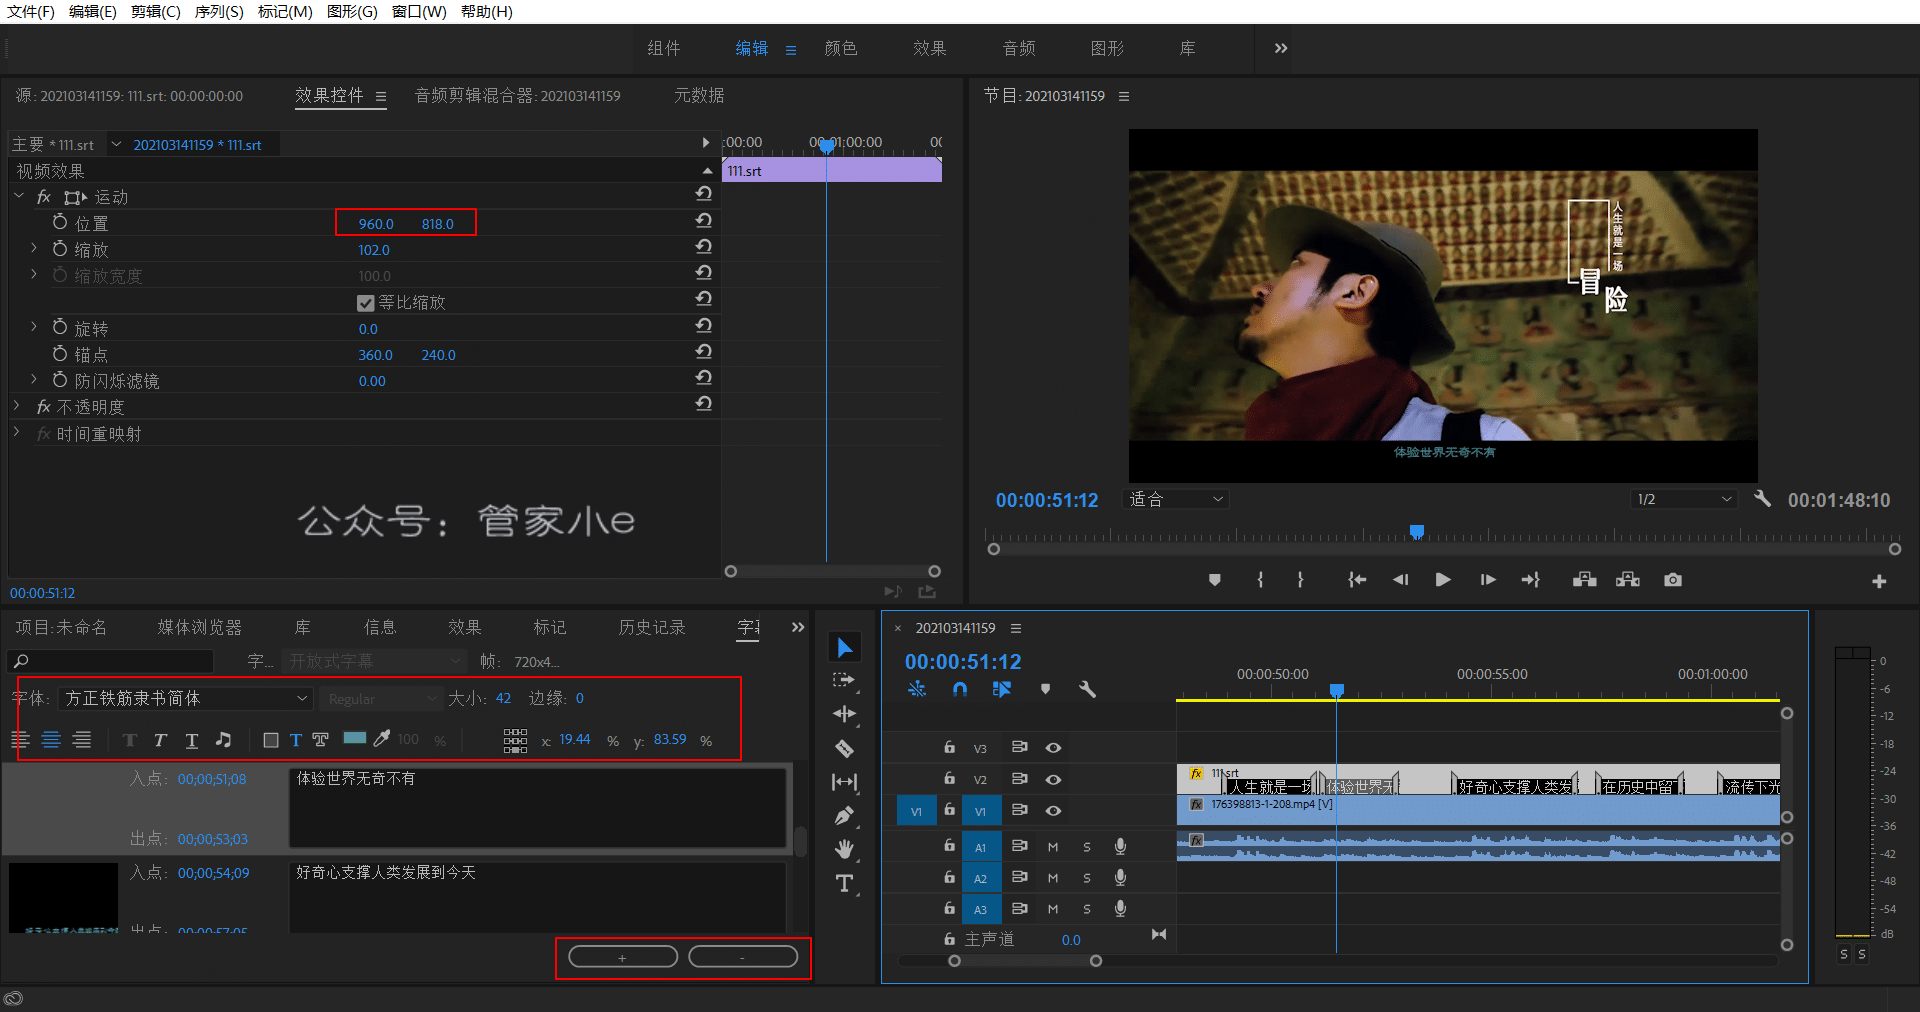Viewport: 1920px width, 1012px height.
Task: Reset the Scale parameter
Action: pos(704,246)
